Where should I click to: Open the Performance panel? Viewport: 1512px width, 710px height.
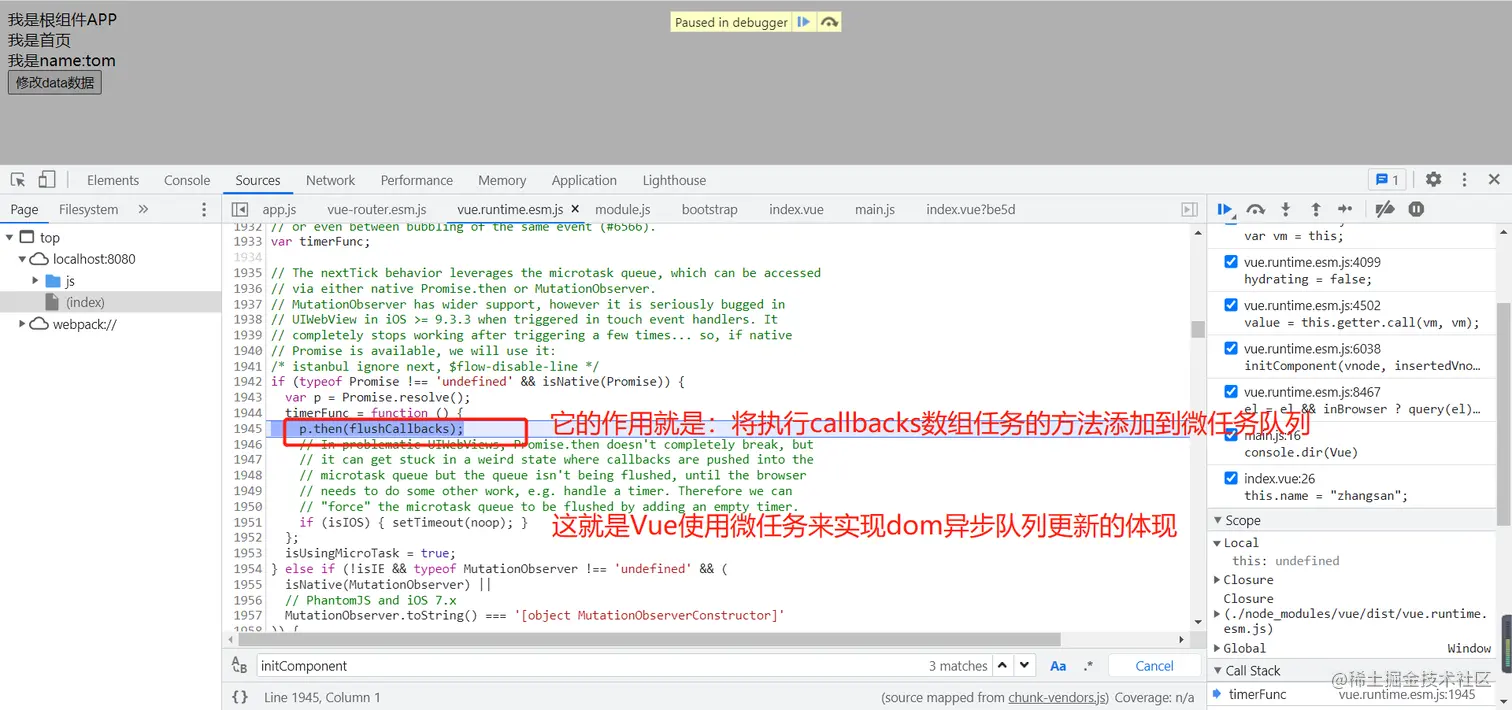(x=417, y=180)
